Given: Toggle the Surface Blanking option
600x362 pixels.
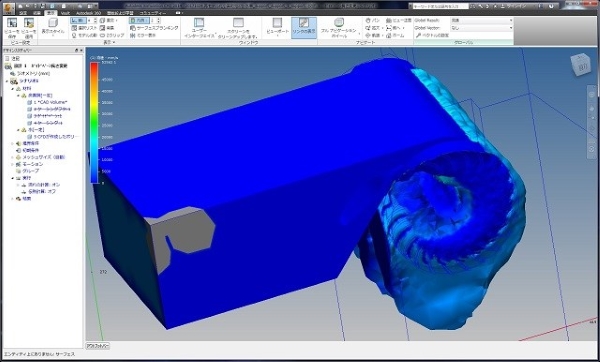Looking at the screenshot, I should click(x=154, y=28).
